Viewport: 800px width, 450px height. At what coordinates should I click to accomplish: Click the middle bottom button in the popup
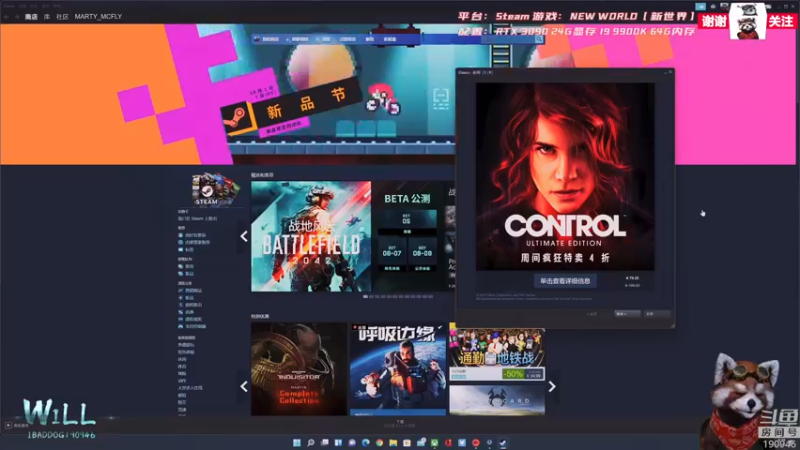coord(628,314)
